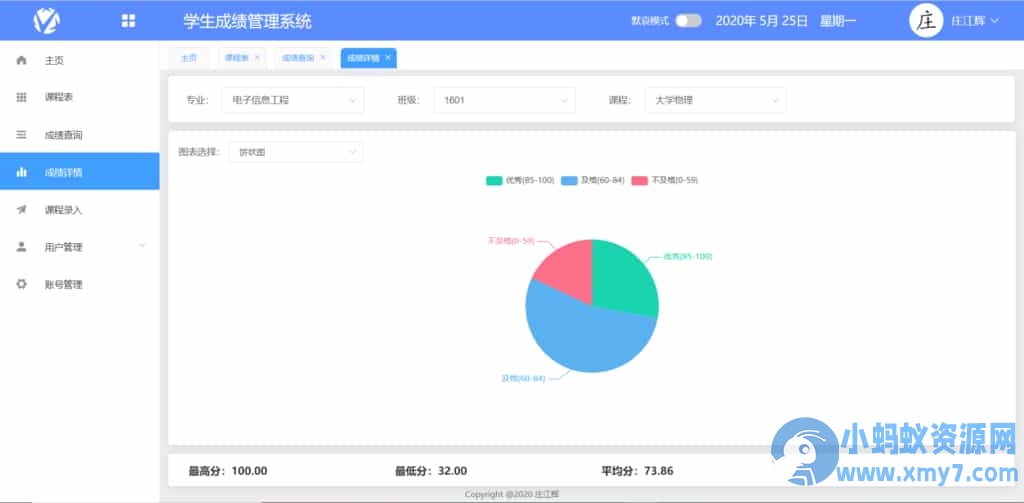The width and height of the screenshot is (1024, 503).
Task: Click the date 2020年 5月 25日
Action: (x=761, y=21)
